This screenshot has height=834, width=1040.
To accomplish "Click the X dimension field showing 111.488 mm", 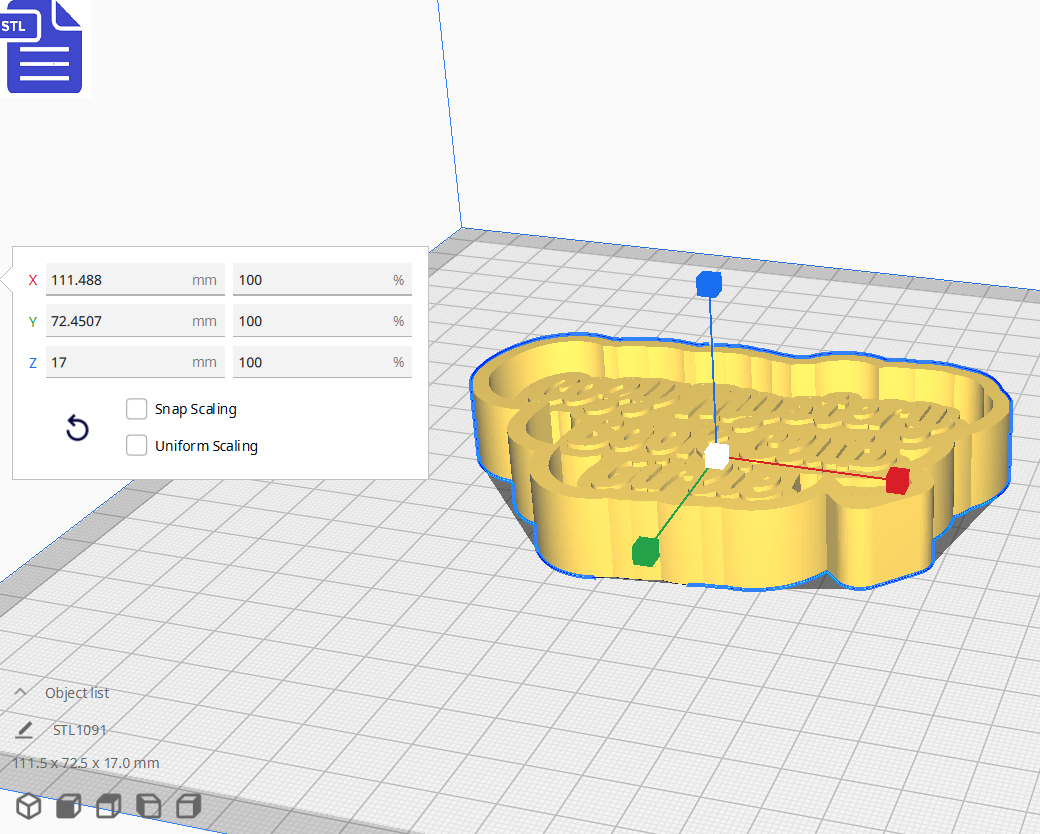I will coord(118,280).
